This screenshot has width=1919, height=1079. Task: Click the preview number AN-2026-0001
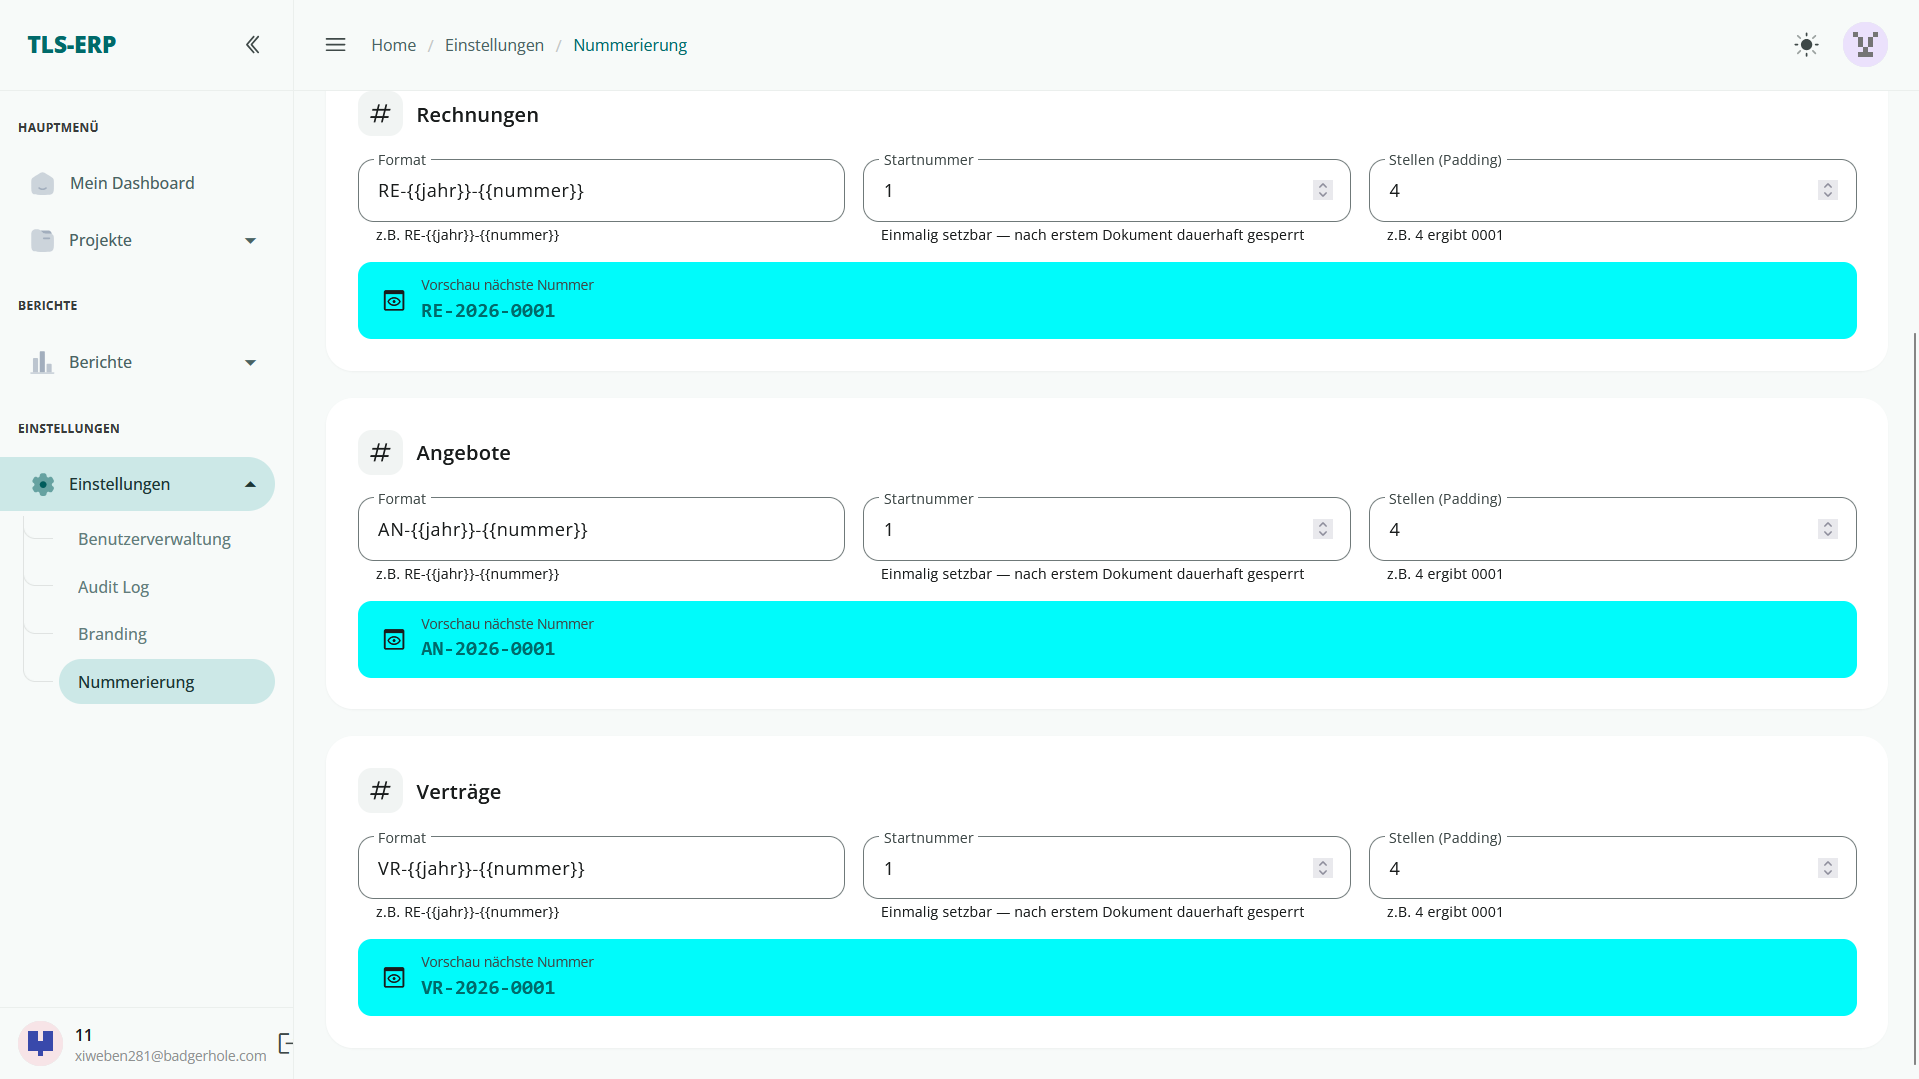pos(488,649)
